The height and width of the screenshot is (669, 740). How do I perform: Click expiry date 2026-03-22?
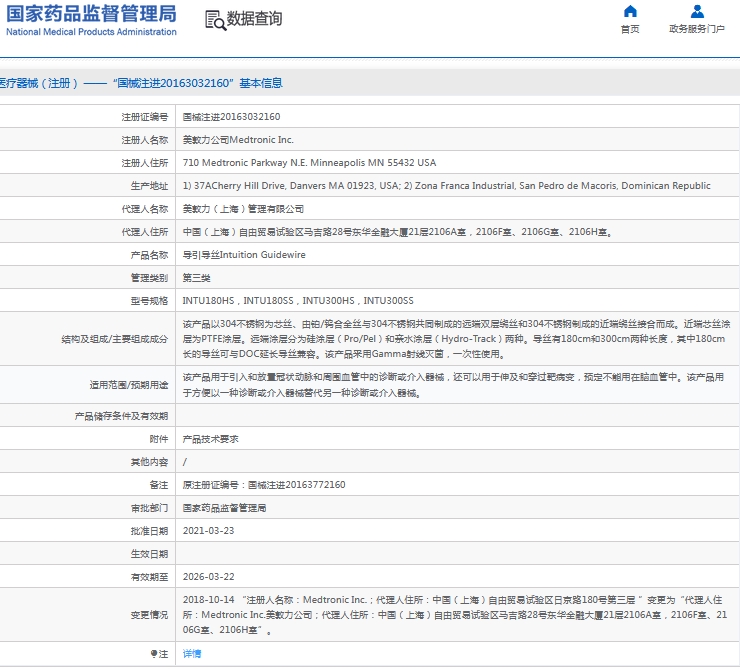coord(208,577)
